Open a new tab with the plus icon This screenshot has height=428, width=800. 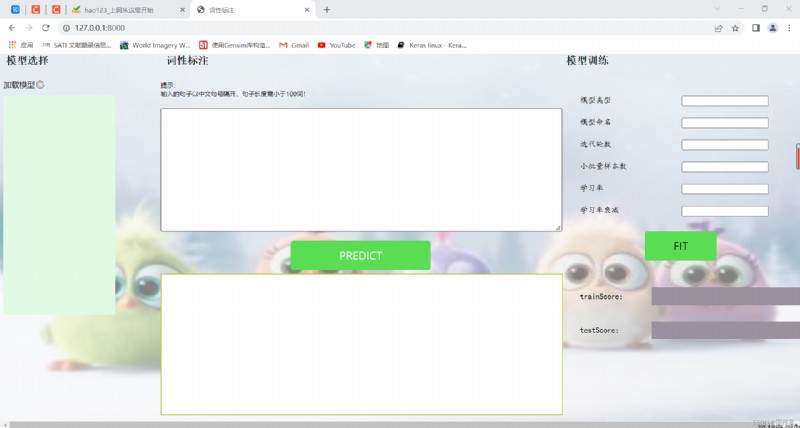(x=327, y=10)
